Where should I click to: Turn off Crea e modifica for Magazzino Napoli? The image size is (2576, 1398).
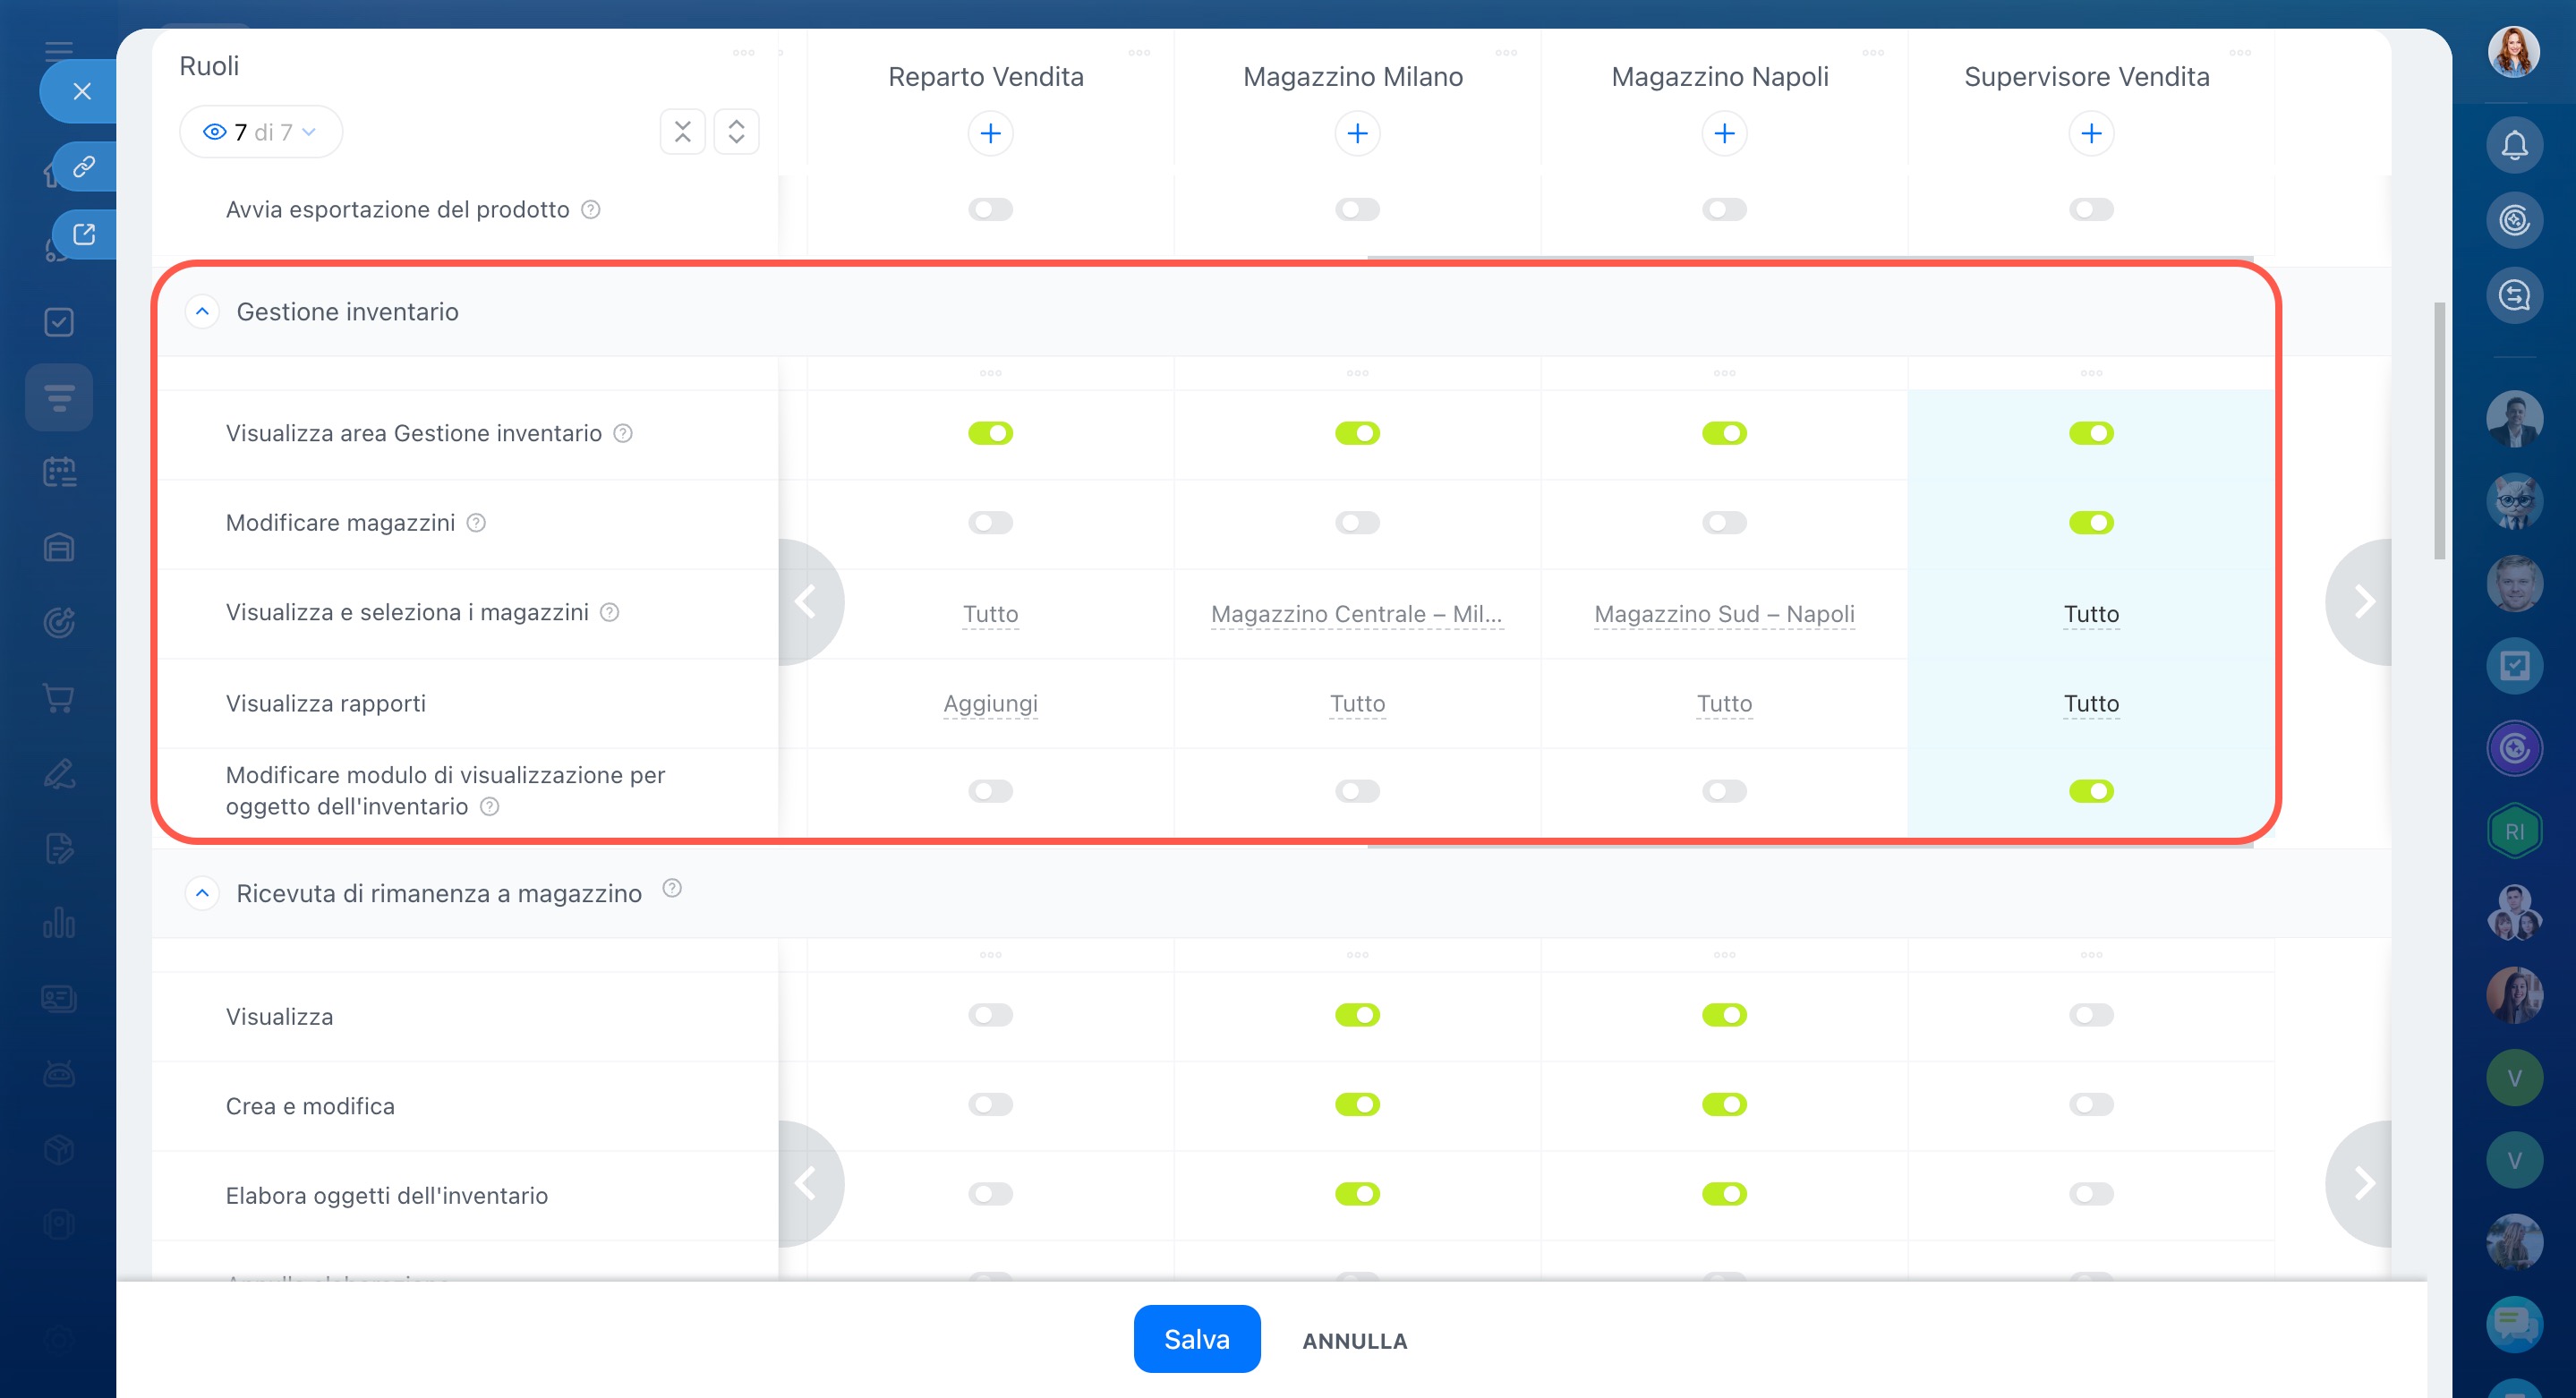[1723, 1105]
